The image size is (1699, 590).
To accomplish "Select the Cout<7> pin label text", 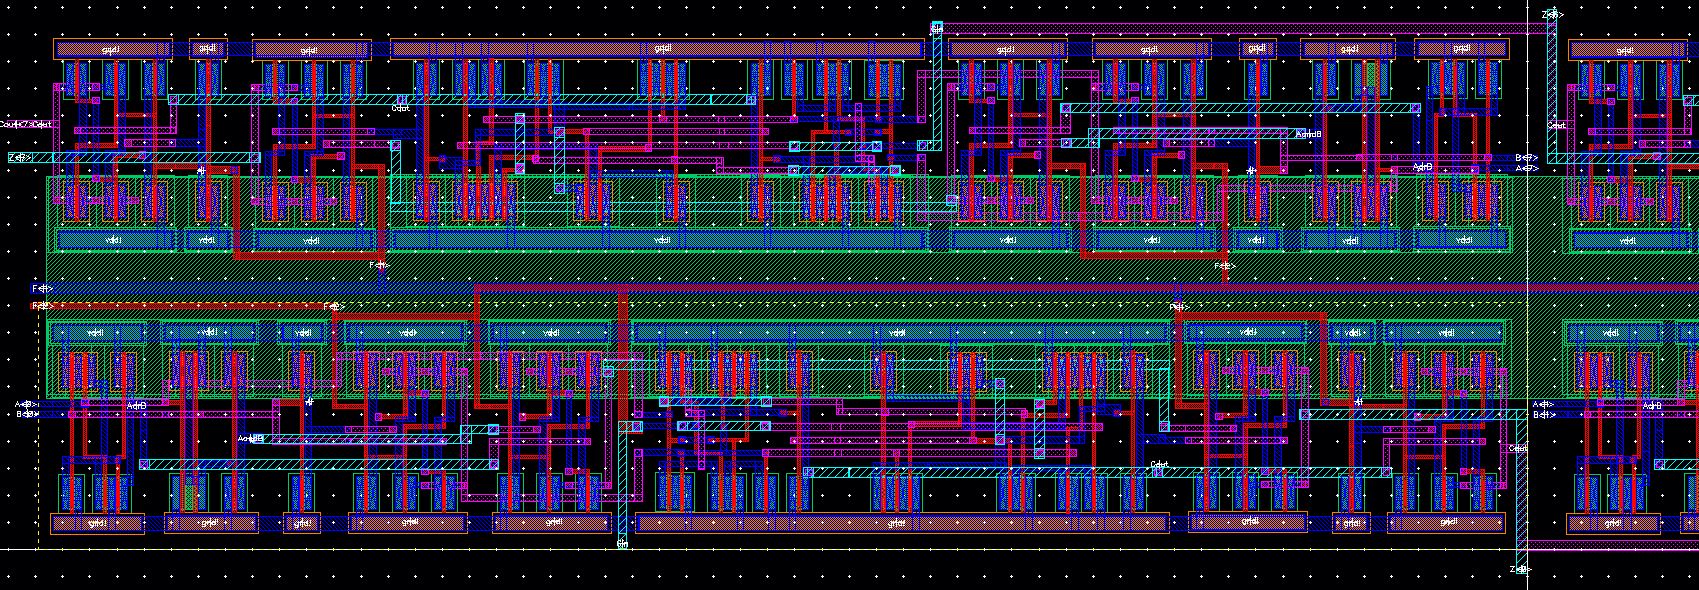I will pos(14,125).
